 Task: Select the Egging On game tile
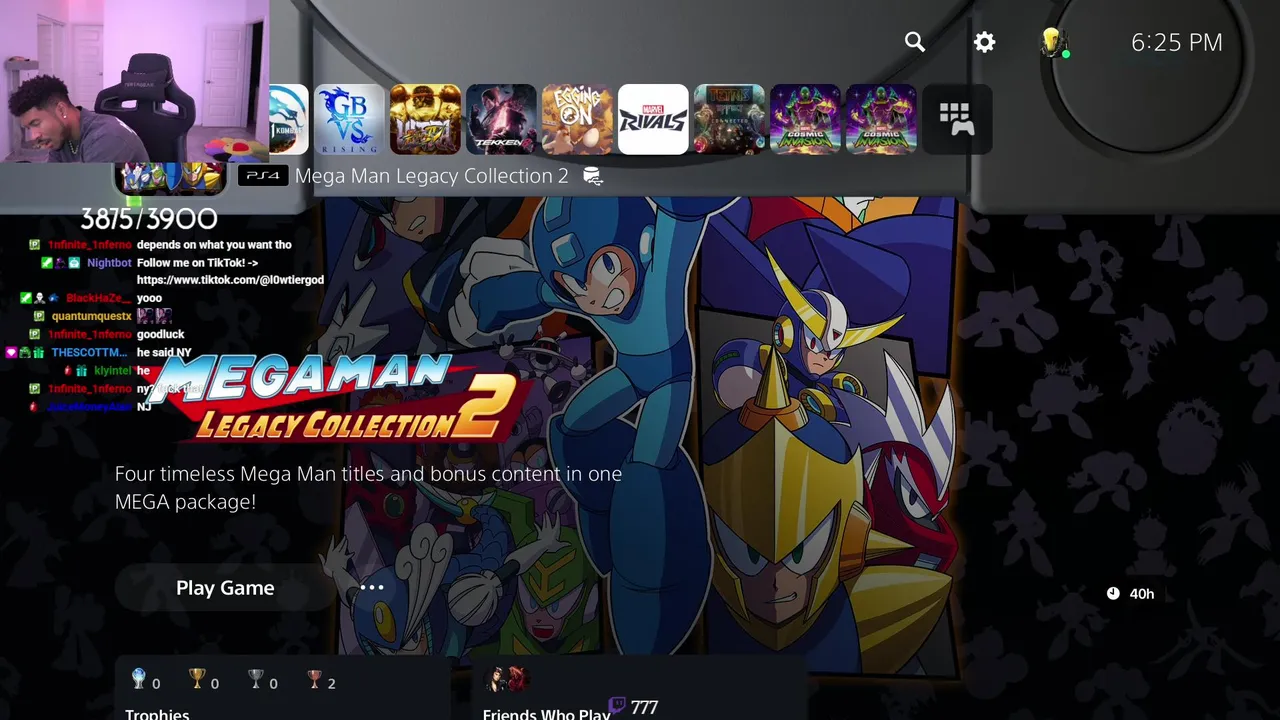577,119
